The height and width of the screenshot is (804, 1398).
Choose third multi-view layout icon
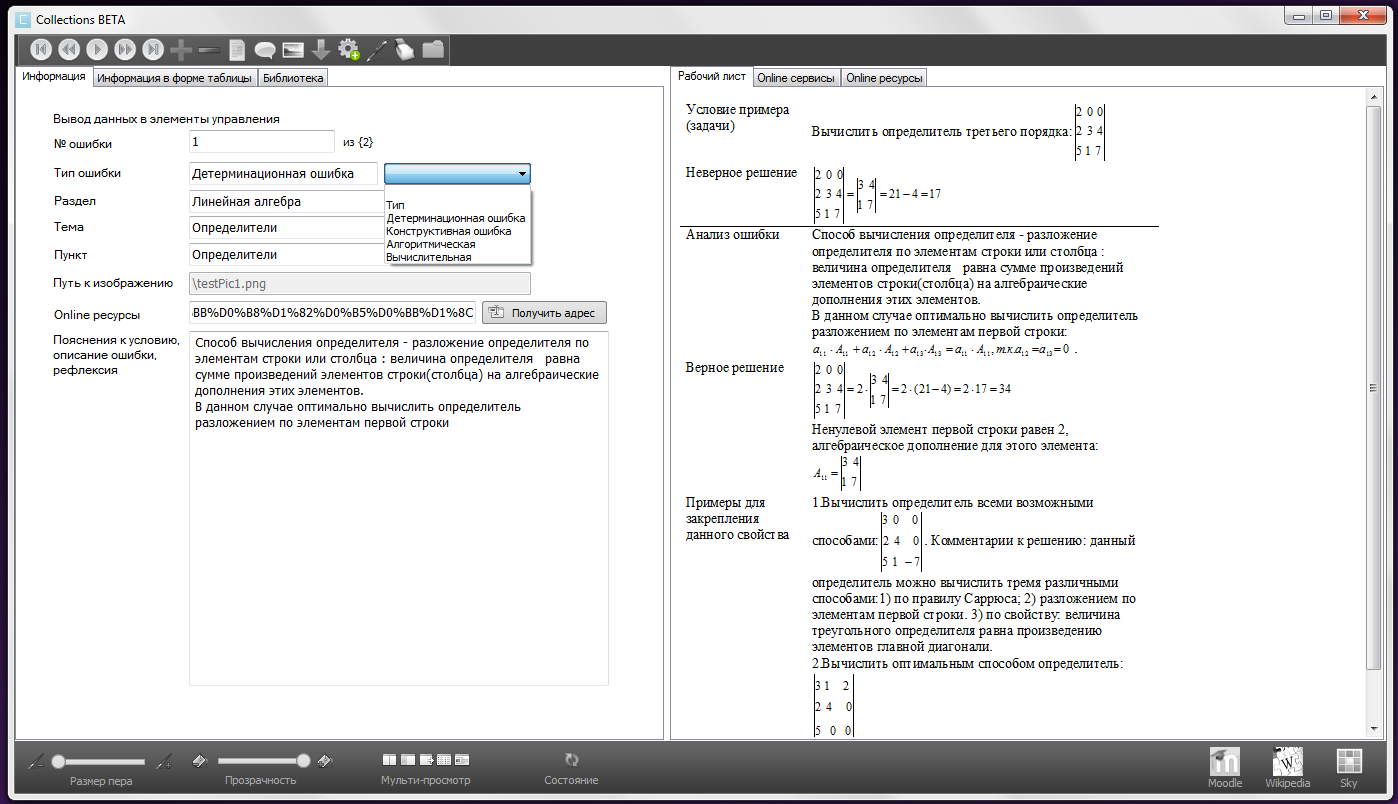pos(426,761)
